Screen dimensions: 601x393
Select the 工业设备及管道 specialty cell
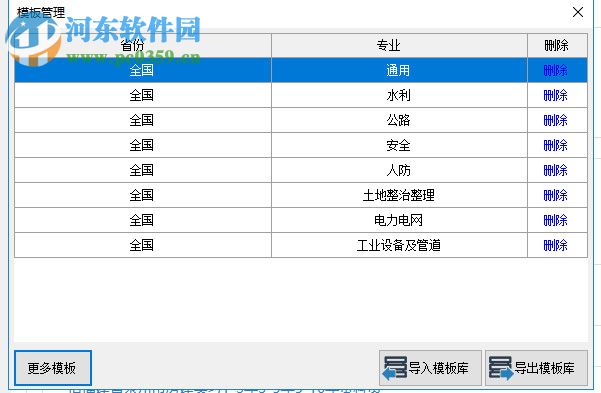coord(399,245)
